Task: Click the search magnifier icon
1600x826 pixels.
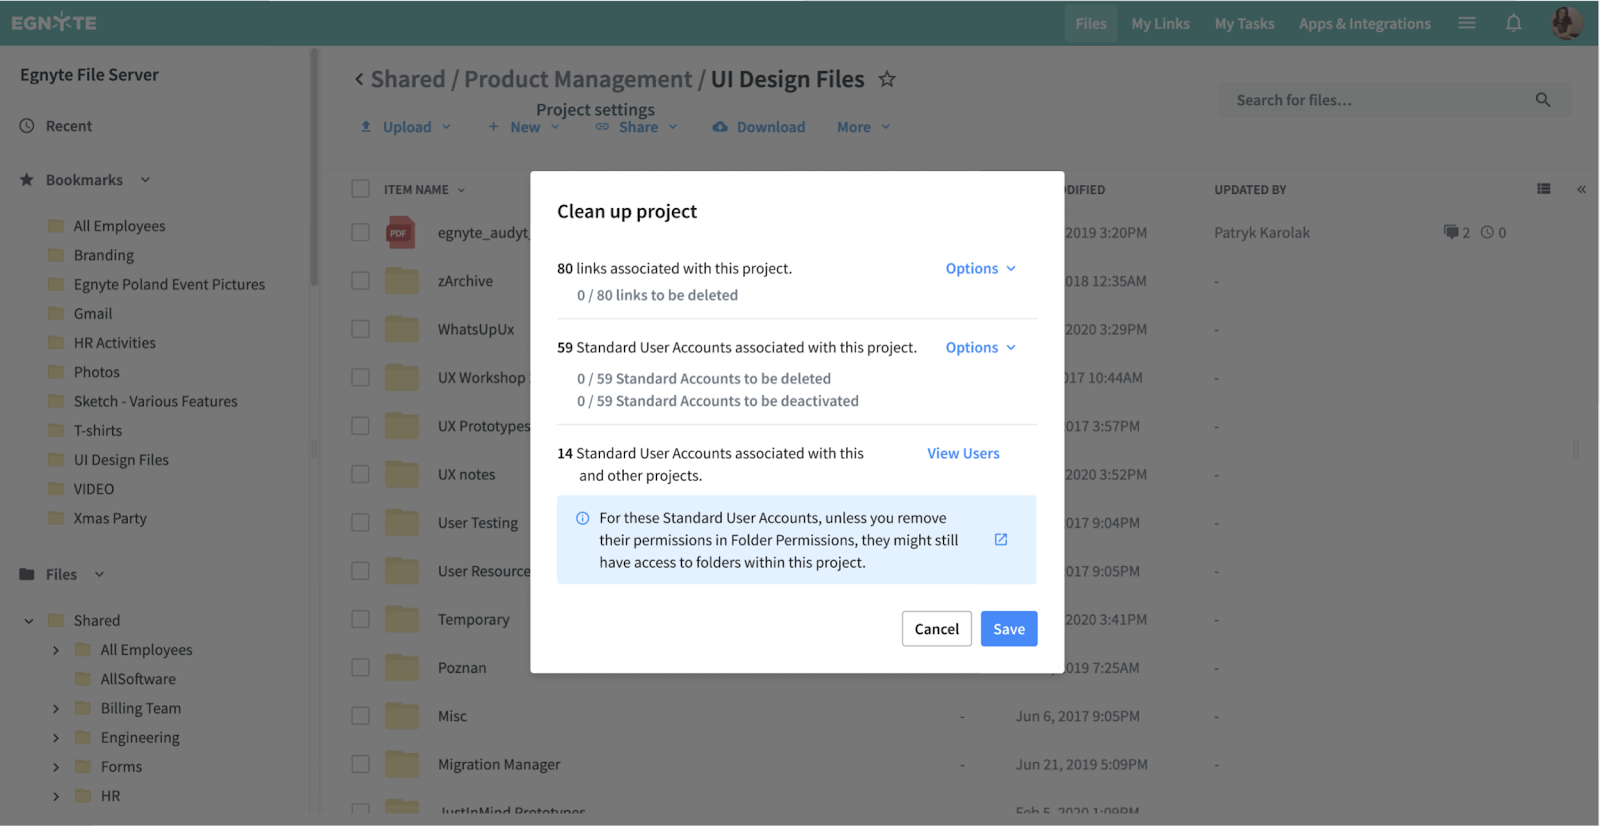Action: pyautogui.click(x=1543, y=100)
